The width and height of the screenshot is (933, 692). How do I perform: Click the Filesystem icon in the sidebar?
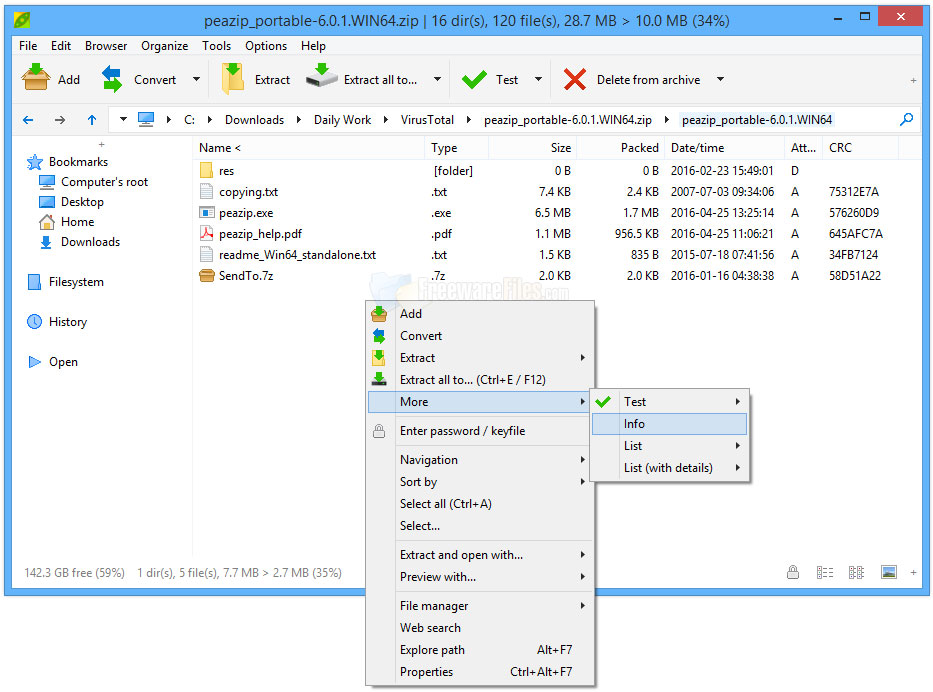[x=35, y=282]
